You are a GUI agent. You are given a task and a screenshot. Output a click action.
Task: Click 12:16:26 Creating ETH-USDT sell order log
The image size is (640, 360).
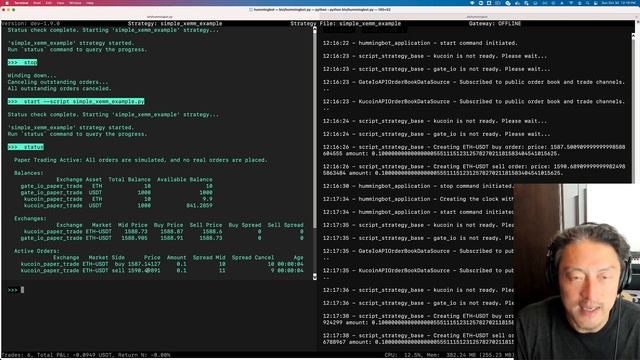click(x=474, y=170)
